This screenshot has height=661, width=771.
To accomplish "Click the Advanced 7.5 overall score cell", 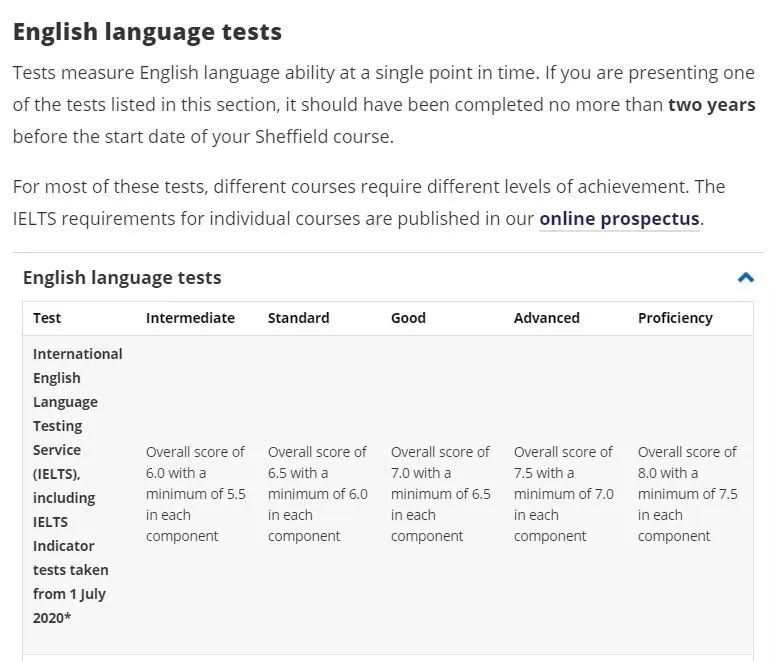I will [563, 494].
